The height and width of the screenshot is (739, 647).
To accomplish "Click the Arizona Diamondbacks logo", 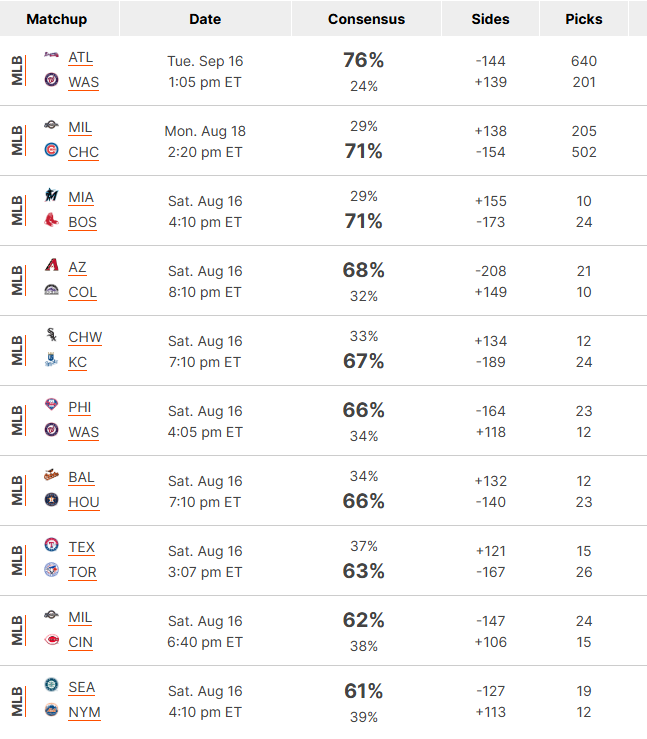I will pos(51,265).
